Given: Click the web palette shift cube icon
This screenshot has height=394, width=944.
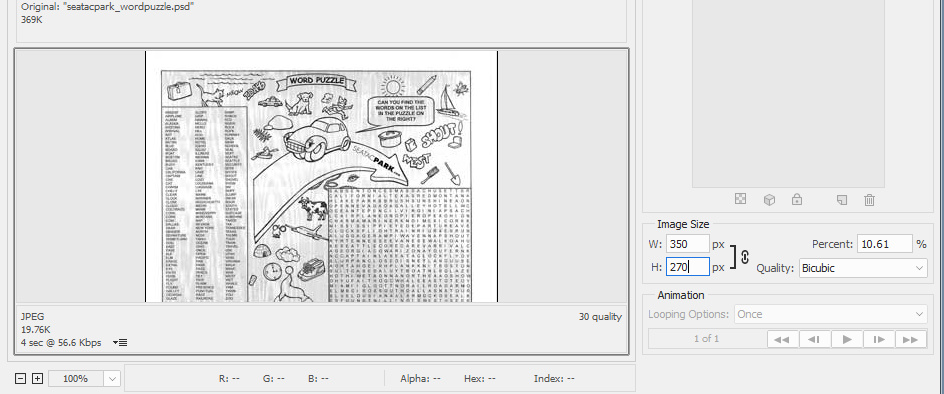Looking at the screenshot, I should [x=769, y=199].
